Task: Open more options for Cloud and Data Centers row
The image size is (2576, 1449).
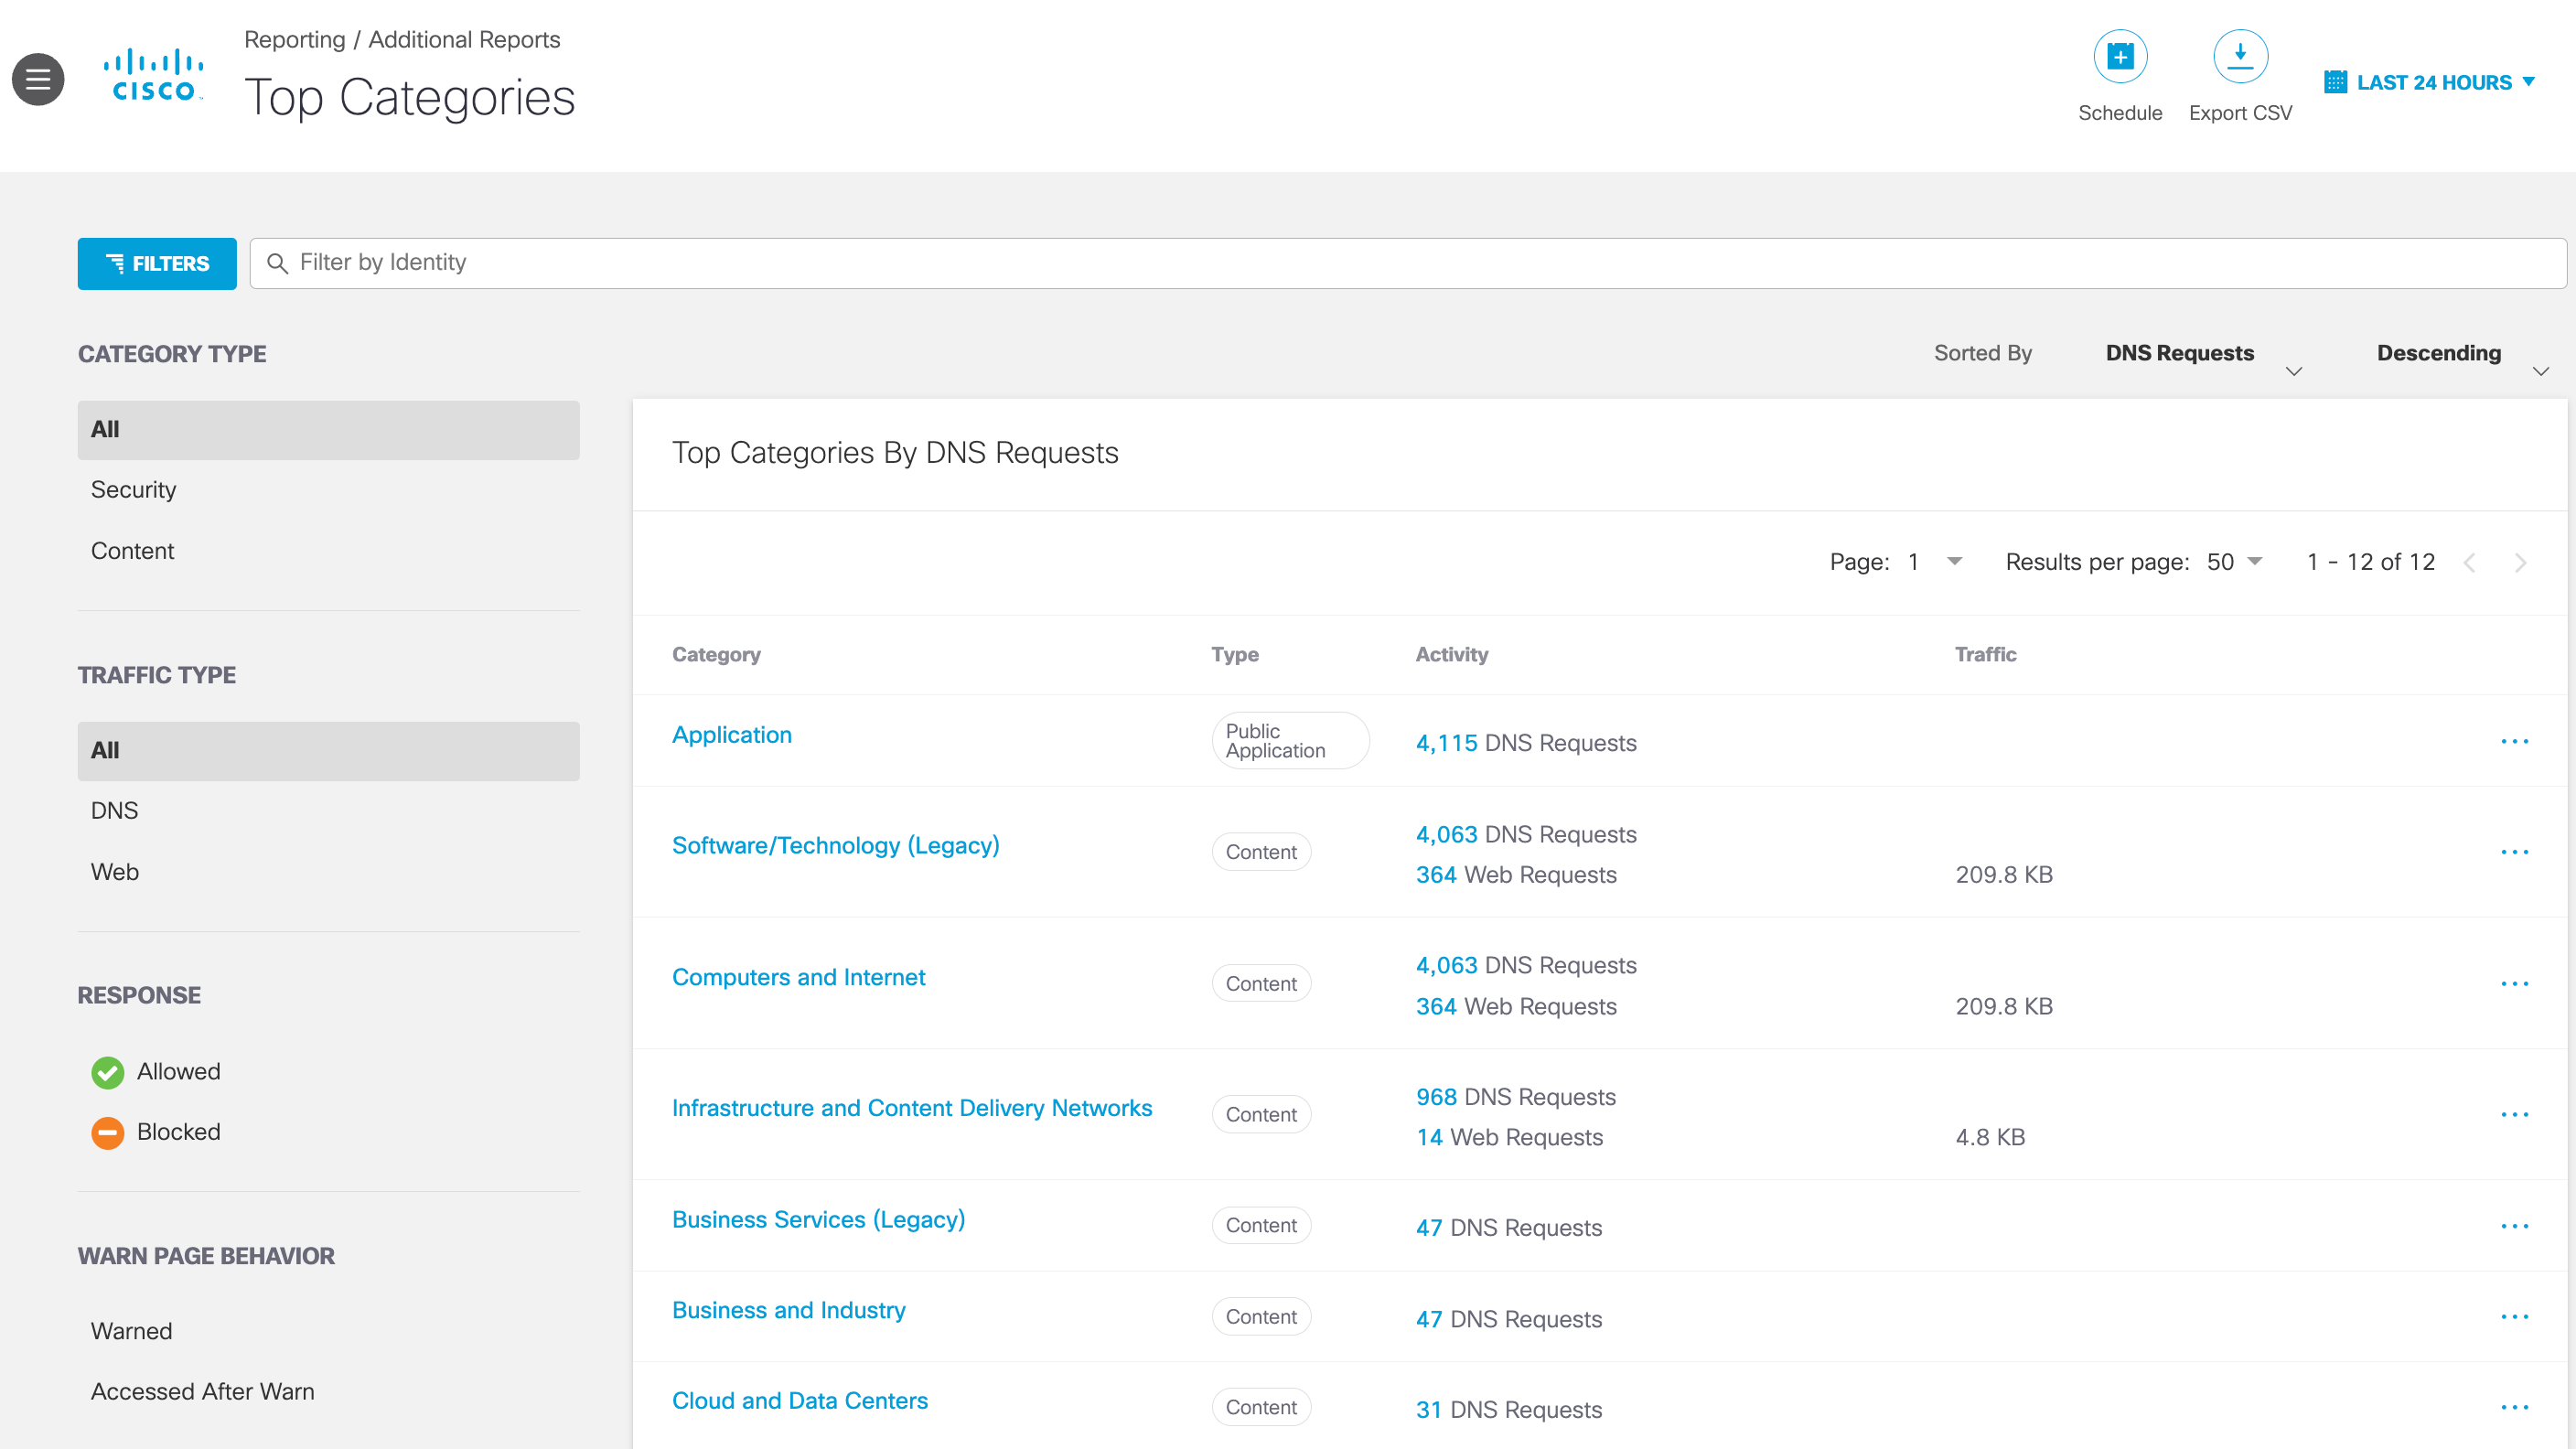Action: pyautogui.click(x=2513, y=1407)
